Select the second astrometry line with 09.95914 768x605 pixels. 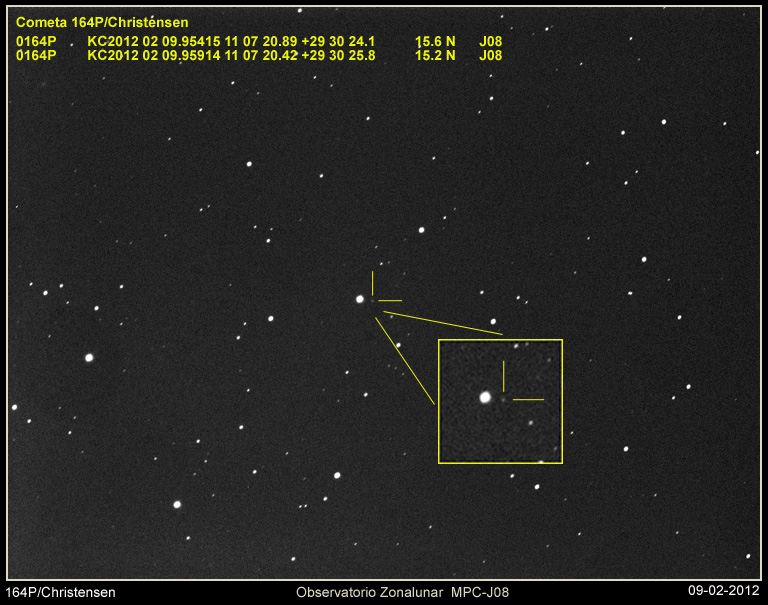[x=231, y=56]
